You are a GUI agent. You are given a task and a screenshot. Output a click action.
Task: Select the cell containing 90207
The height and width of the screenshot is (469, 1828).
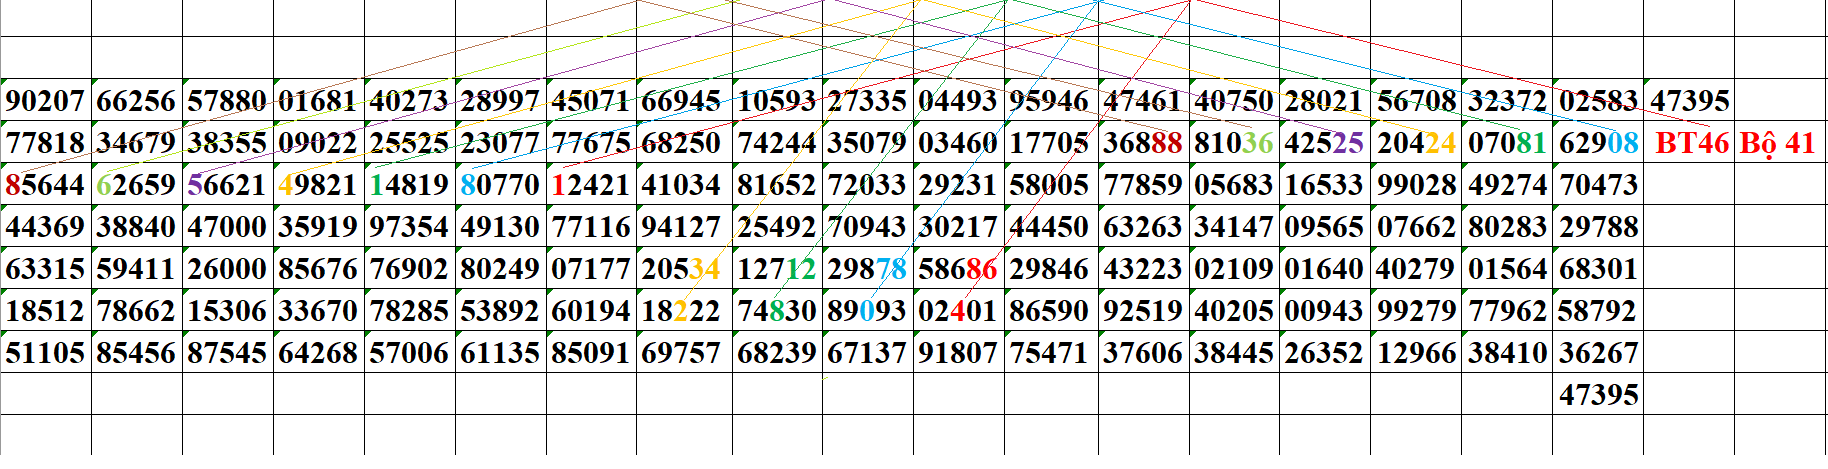coord(45,101)
